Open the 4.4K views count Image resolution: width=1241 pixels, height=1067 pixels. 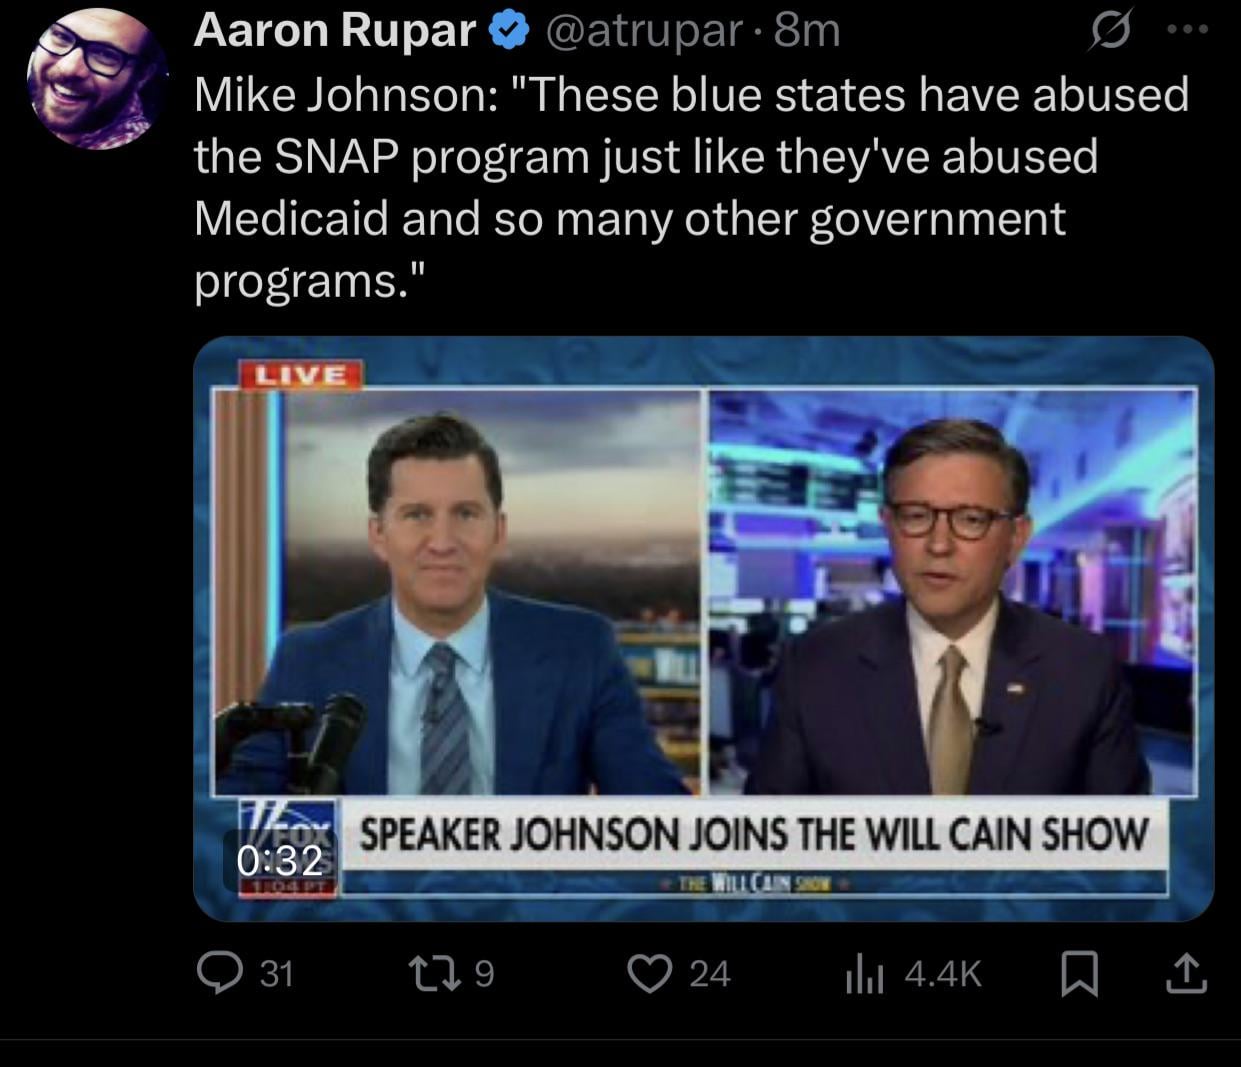pos(943,973)
